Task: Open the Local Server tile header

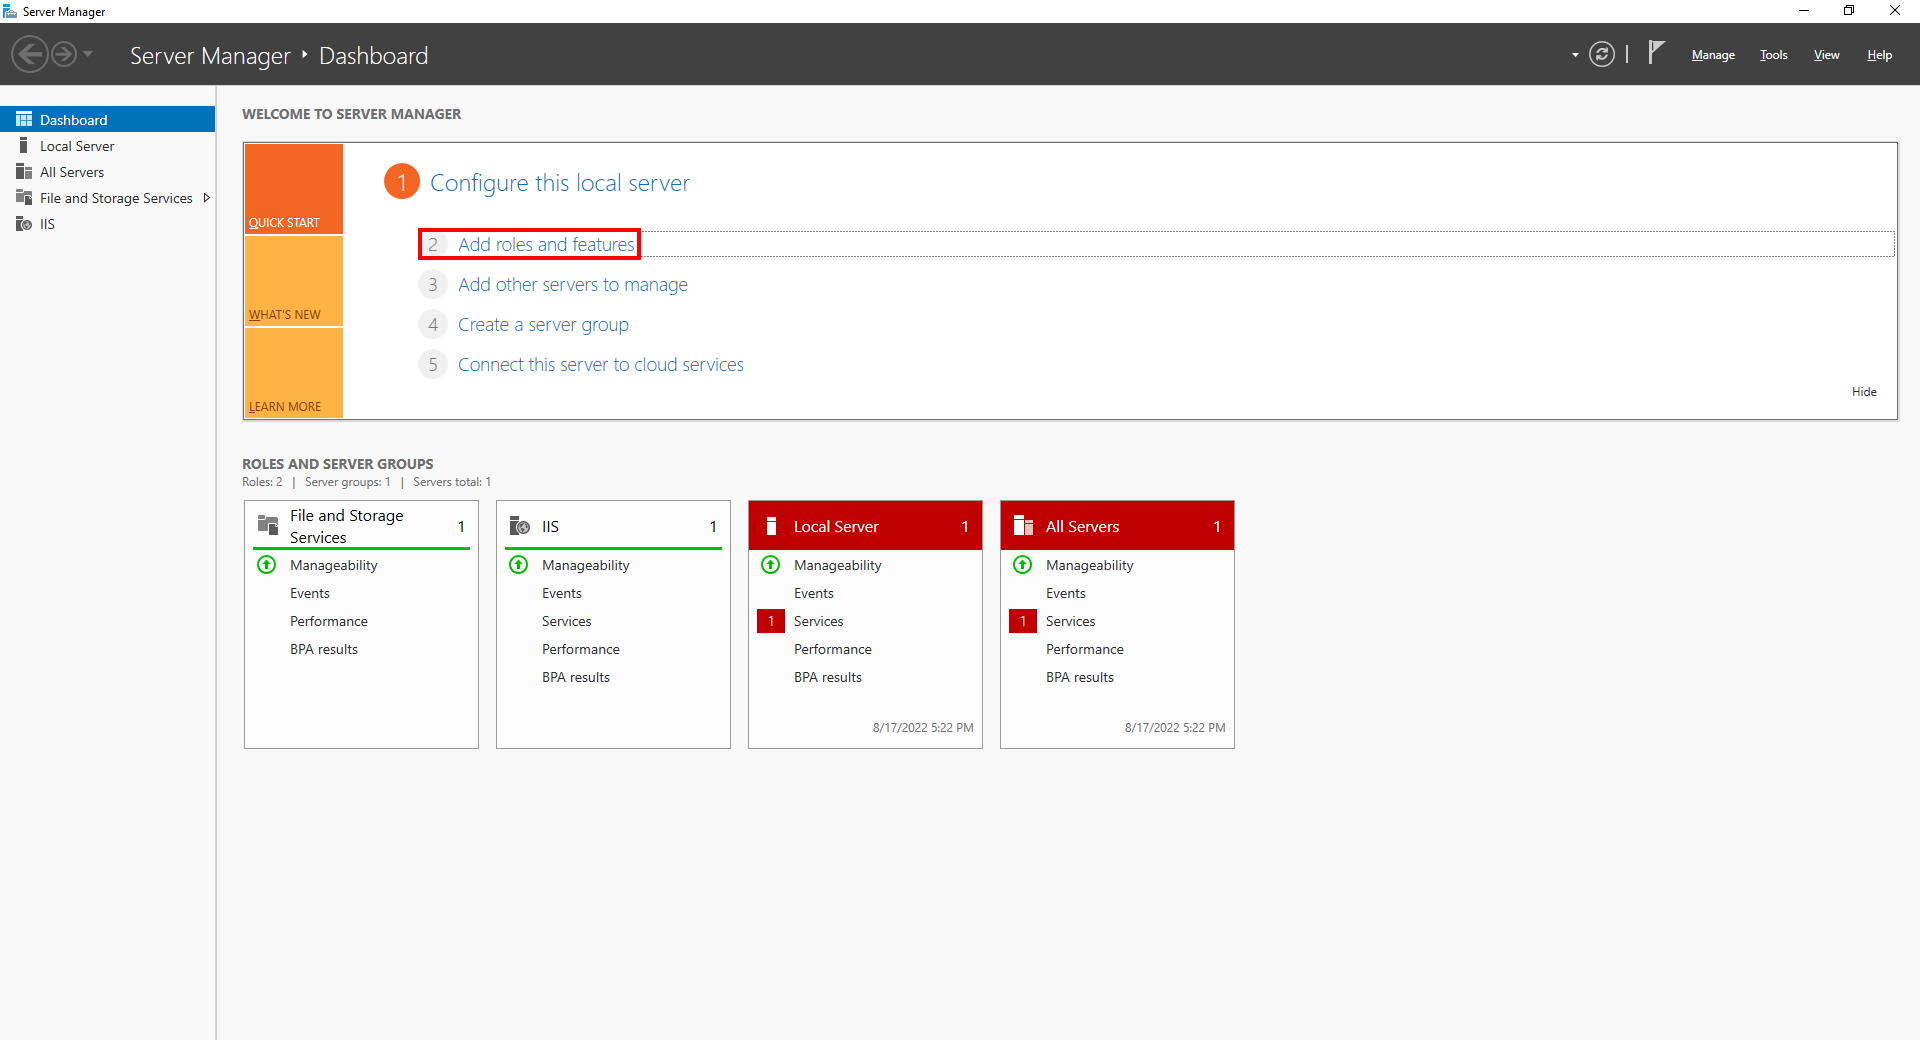Action: [865, 526]
